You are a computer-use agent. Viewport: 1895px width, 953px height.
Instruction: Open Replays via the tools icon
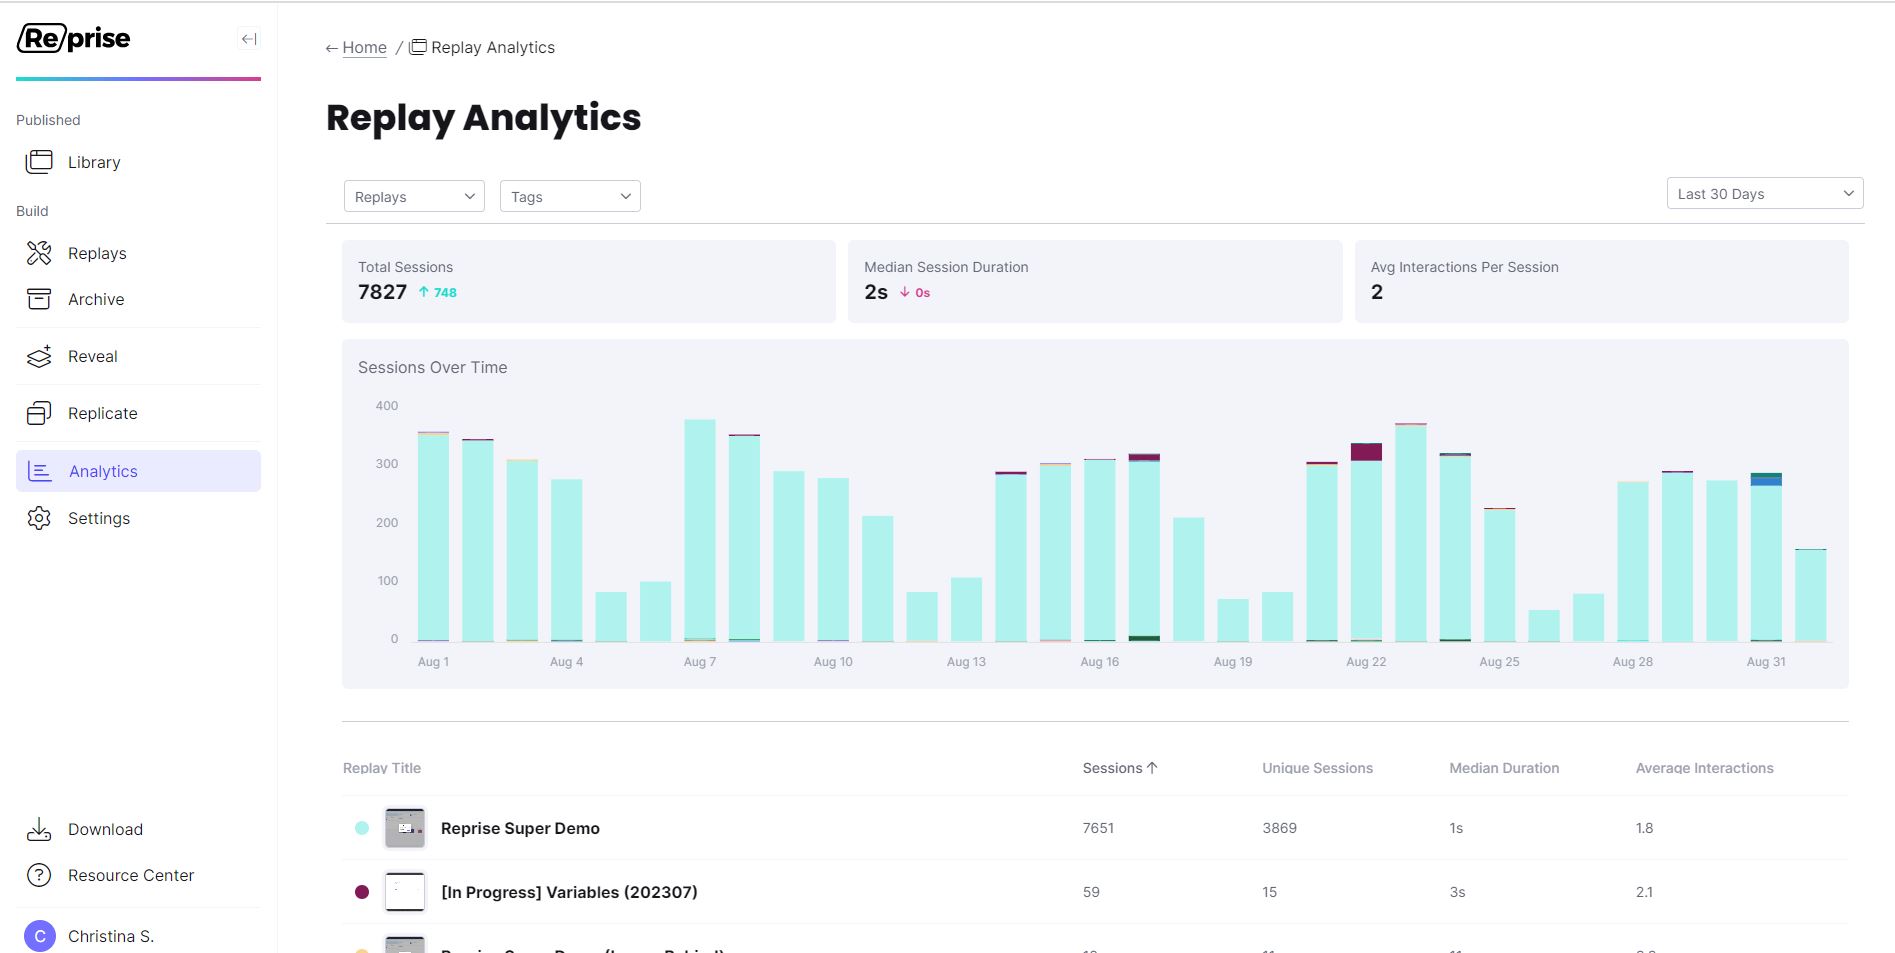point(39,253)
